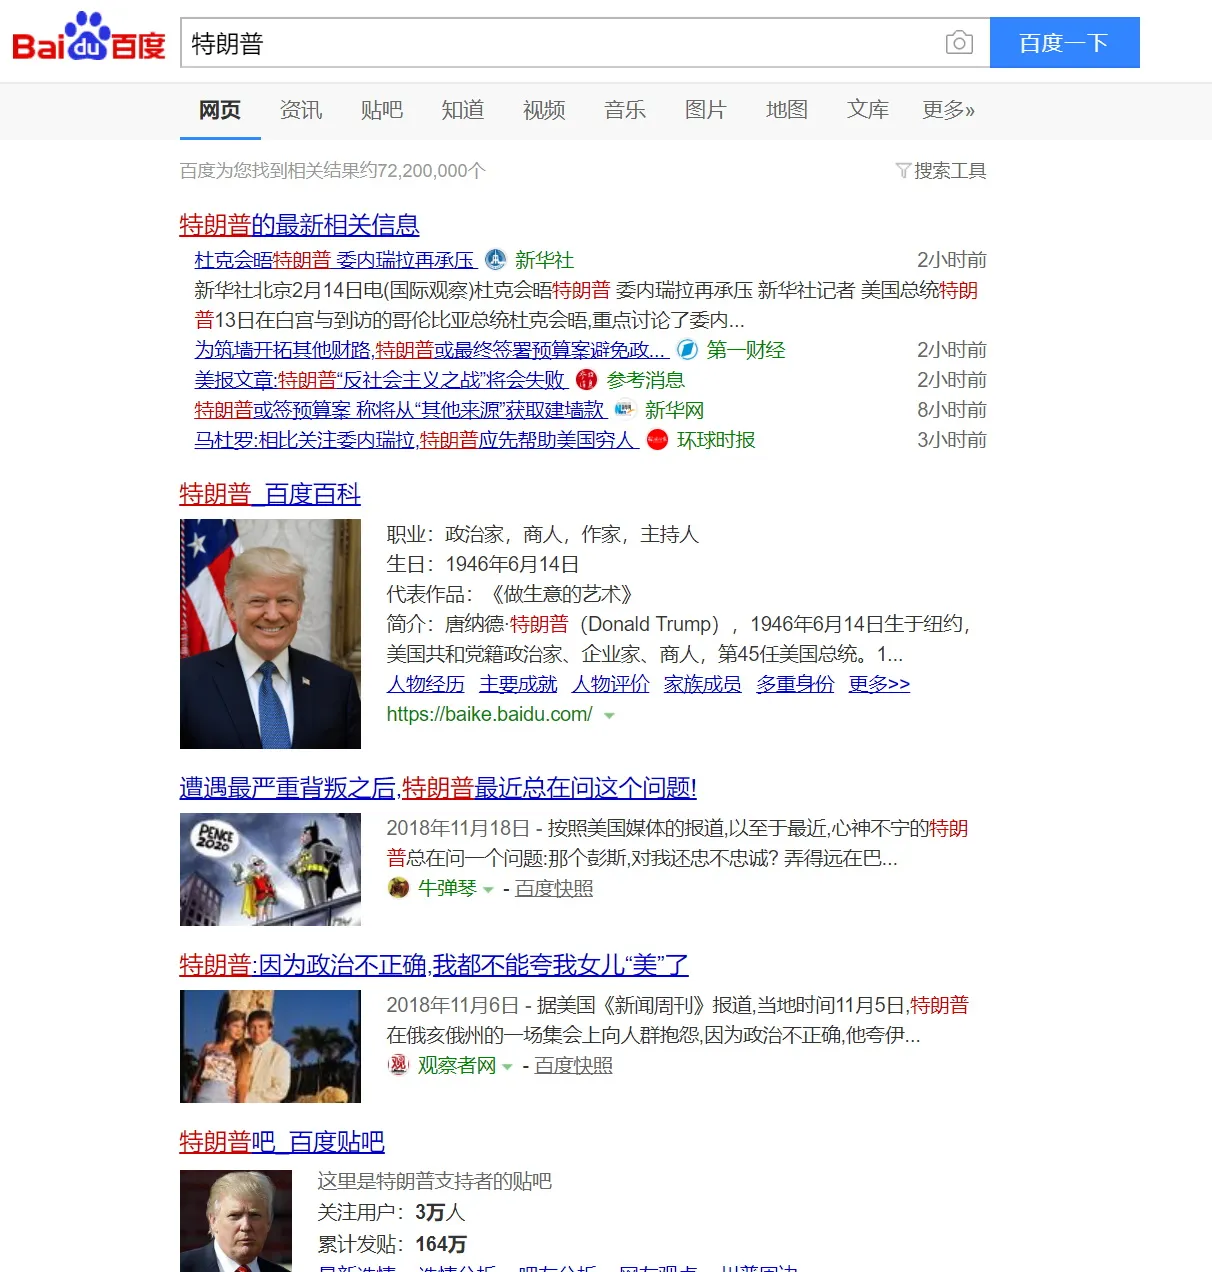Viewport: 1212px width, 1272px height.
Task: Click the 更多>> link in Baike result
Action: click(x=879, y=684)
